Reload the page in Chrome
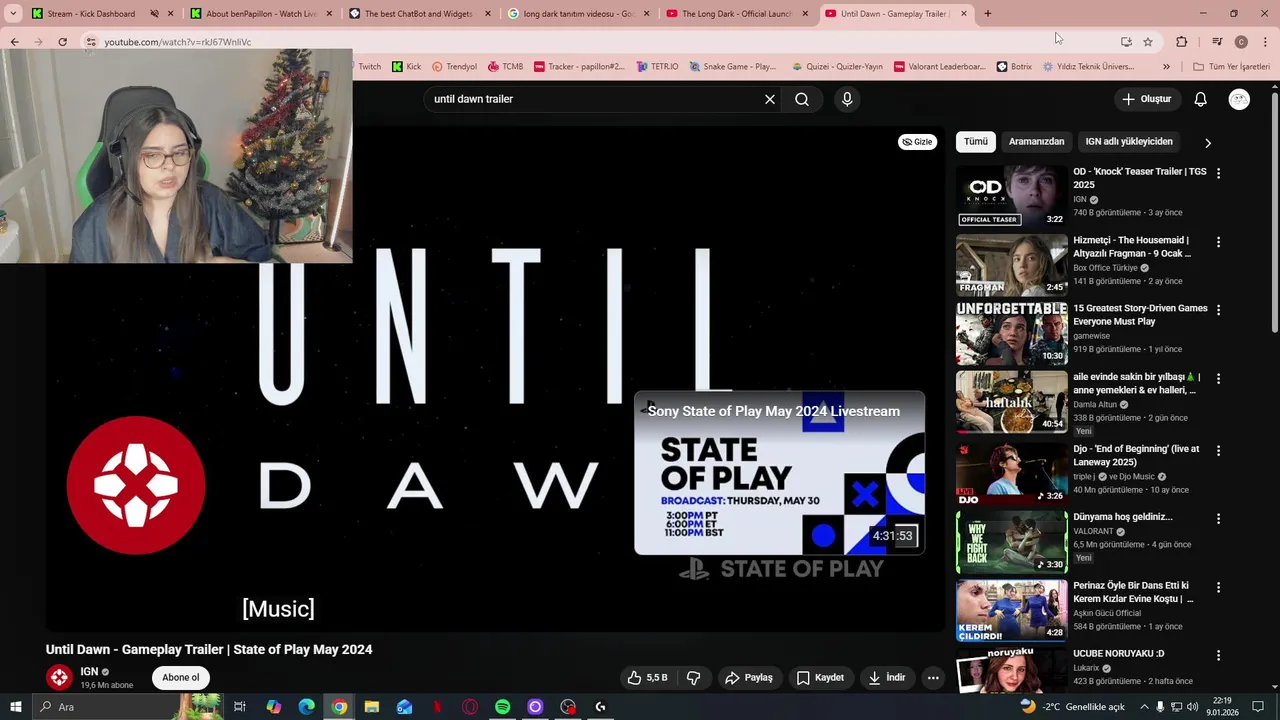The width and height of the screenshot is (1280, 720). pos(62,42)
